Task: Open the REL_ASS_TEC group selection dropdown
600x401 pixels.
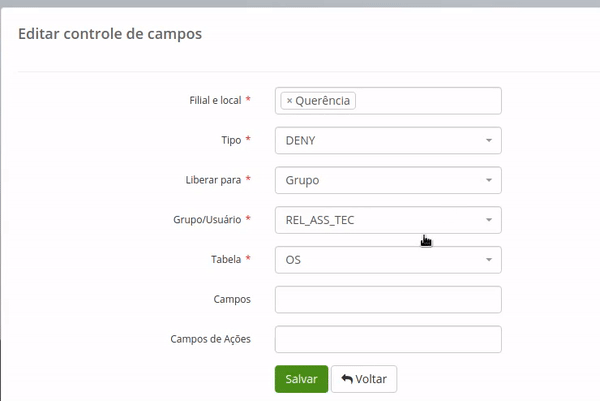Action: [380, 220]
